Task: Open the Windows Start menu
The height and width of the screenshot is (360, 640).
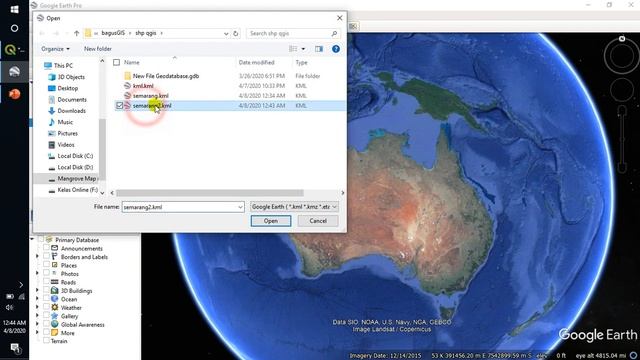Action: point(14,9)
